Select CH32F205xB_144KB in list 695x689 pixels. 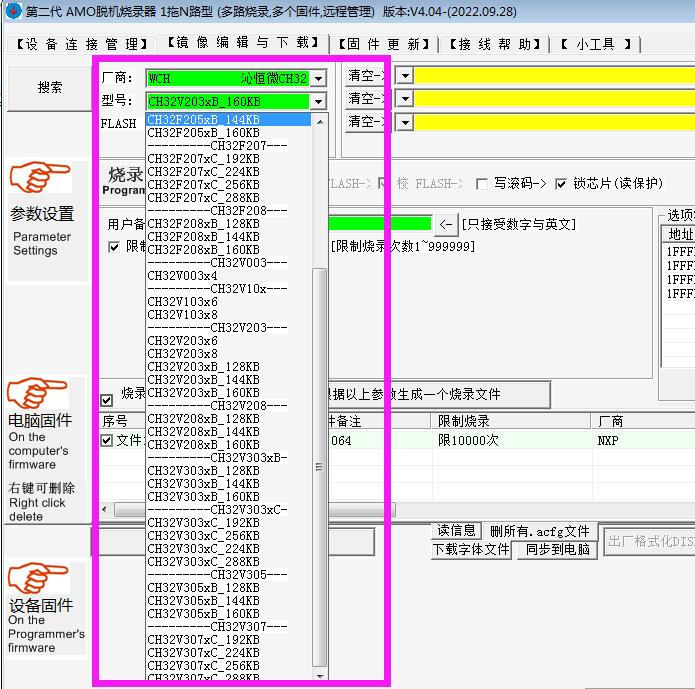point(229,120)
